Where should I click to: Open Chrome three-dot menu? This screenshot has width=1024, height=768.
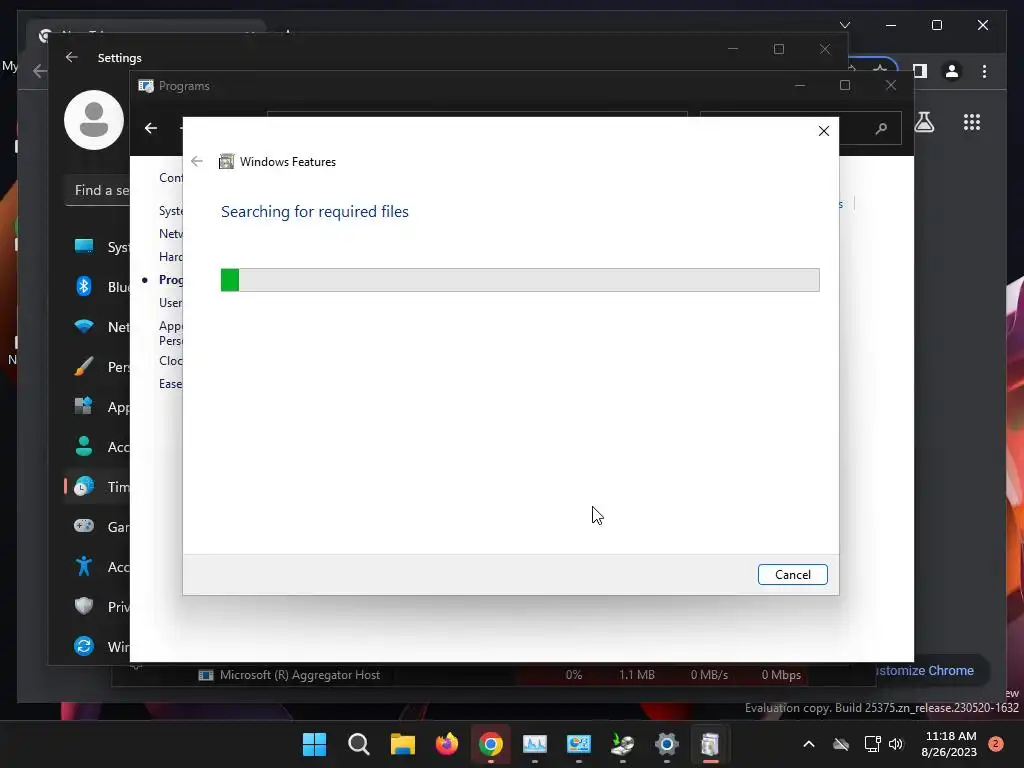pos(984,71)
